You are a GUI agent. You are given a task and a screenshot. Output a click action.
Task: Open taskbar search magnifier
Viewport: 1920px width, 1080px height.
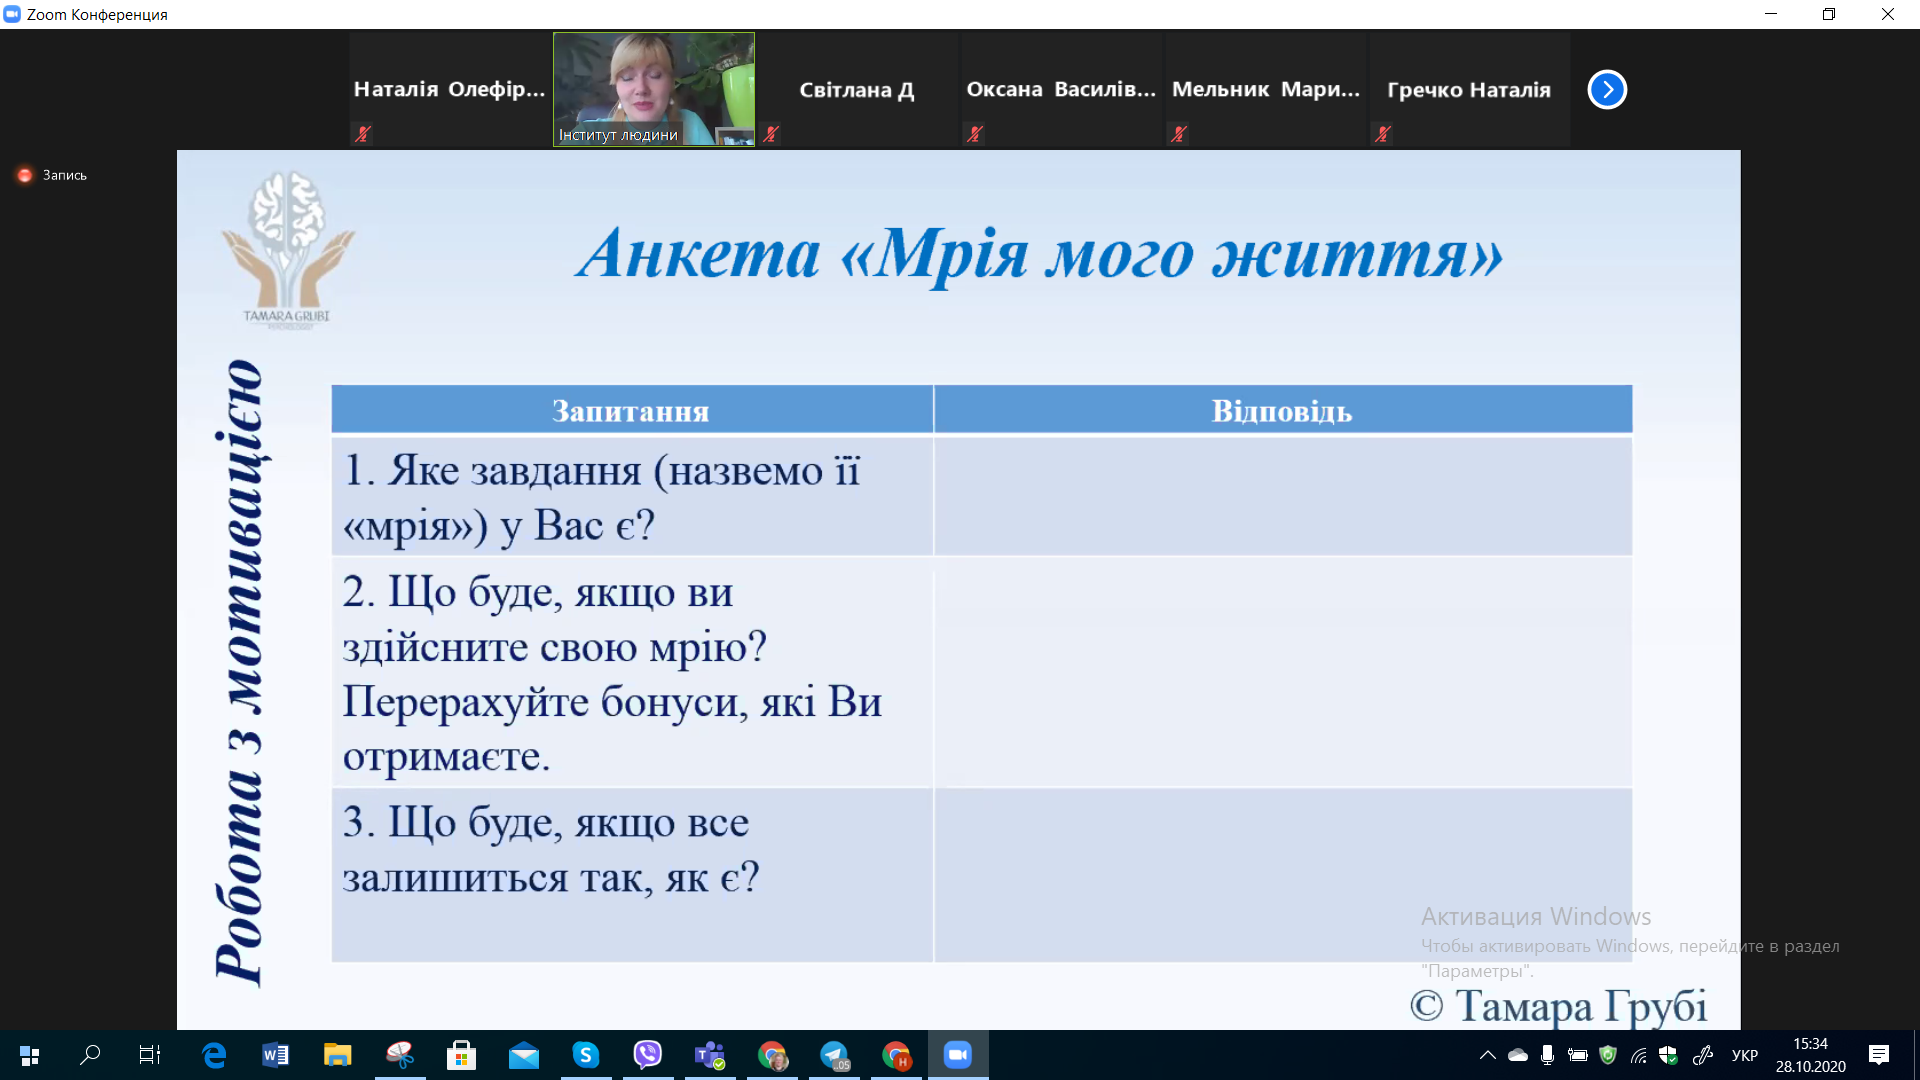[x=90, y=1055]
